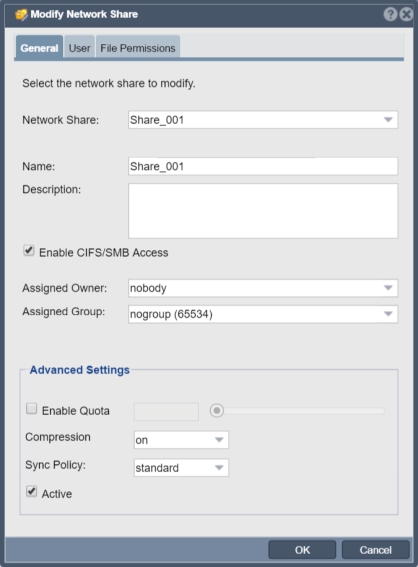Click the Sync Policy label
The height and width of the screenshot is (567, 418).
[55, 465]
